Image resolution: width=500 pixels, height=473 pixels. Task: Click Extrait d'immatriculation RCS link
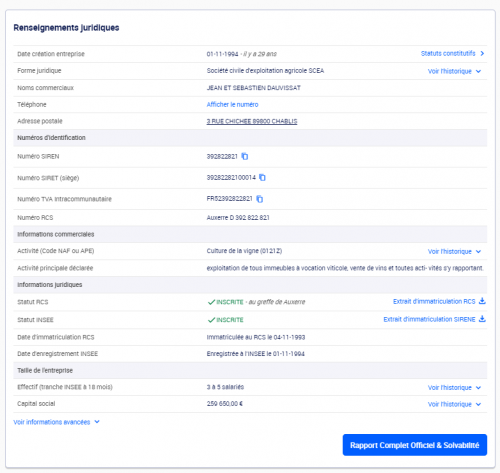[x=434, y=301]
